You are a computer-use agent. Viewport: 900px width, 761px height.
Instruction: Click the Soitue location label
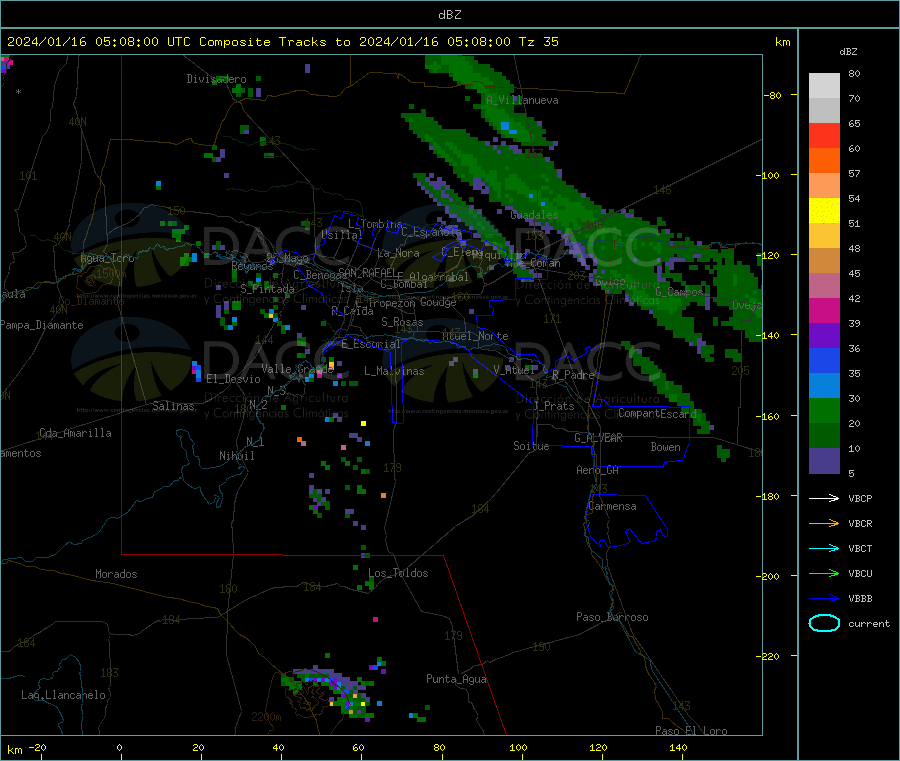pos(531,446)
